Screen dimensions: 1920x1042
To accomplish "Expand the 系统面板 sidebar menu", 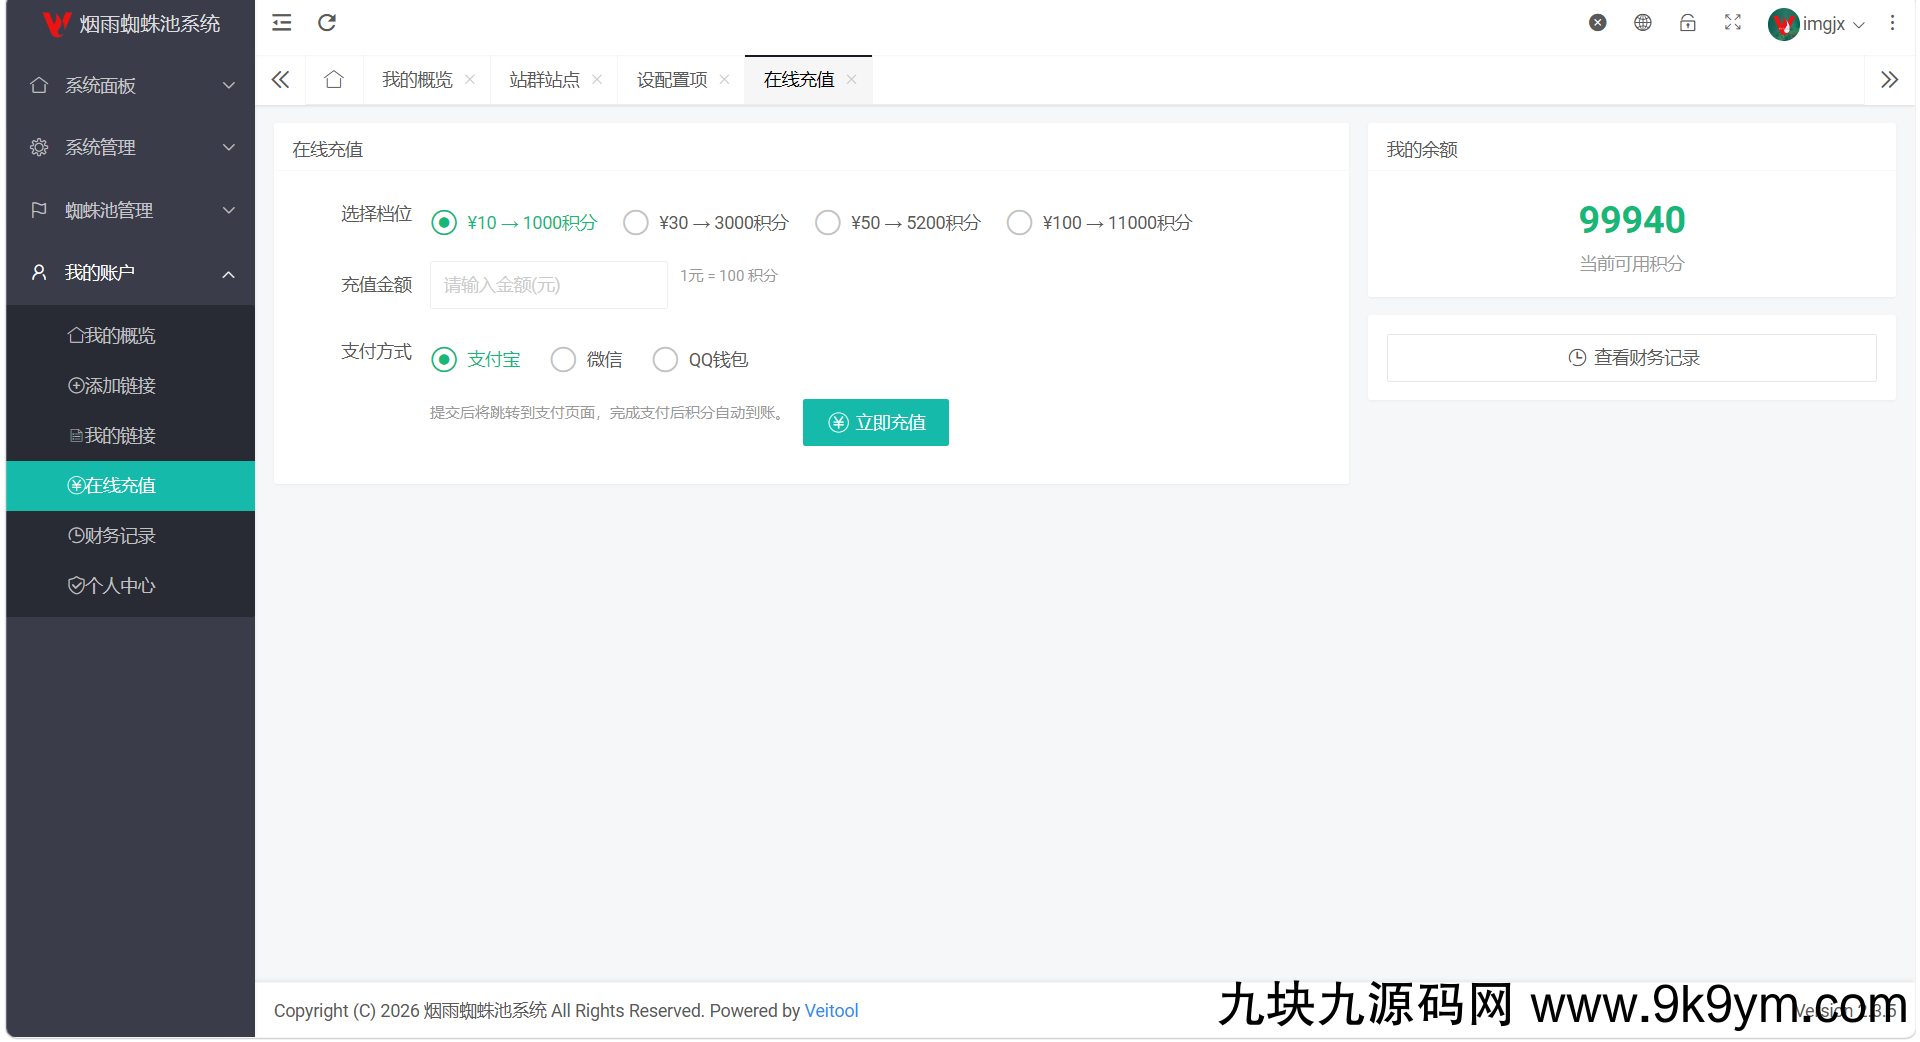I will pos(131,86).
